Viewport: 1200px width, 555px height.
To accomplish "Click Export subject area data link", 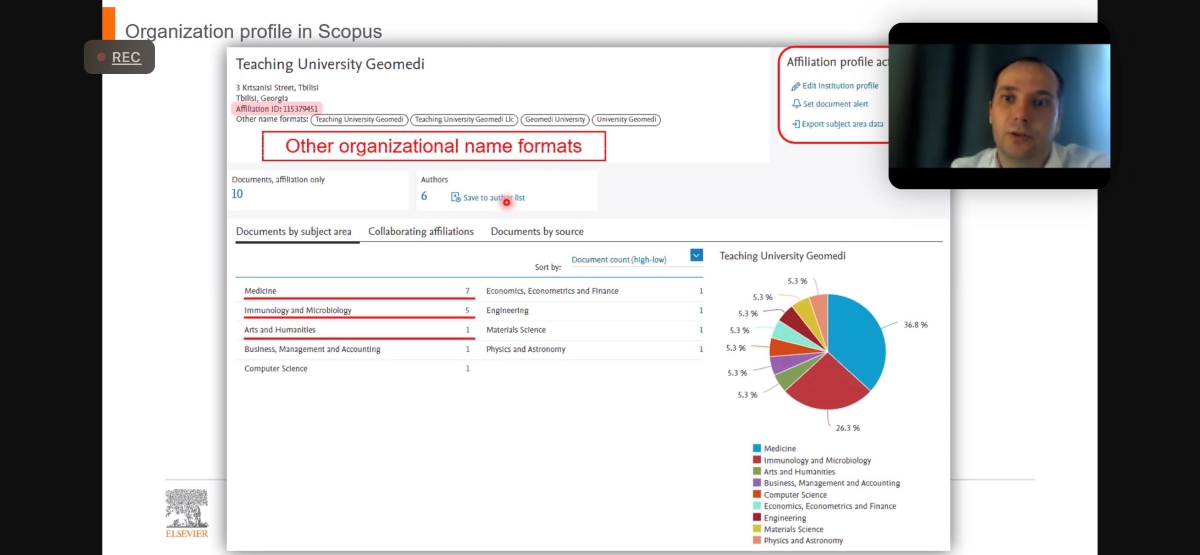I will pyautogui.click(x=843, y=124).
